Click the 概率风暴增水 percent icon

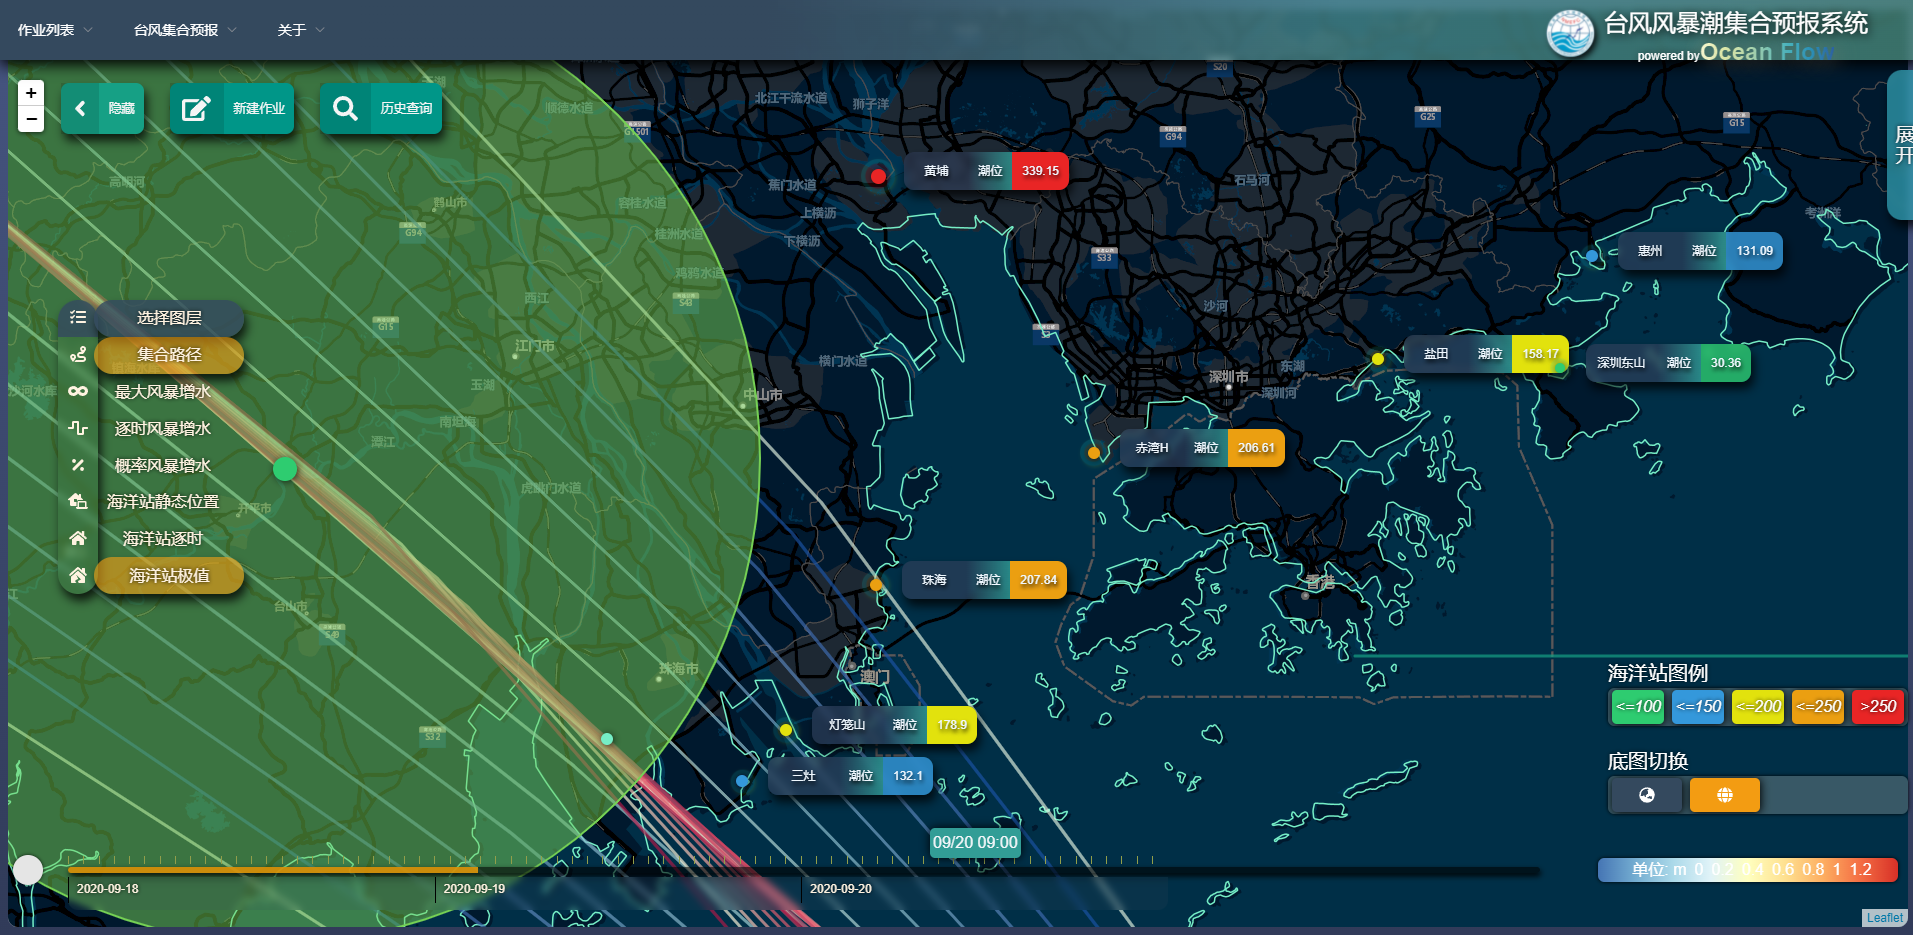pos(78,465)
